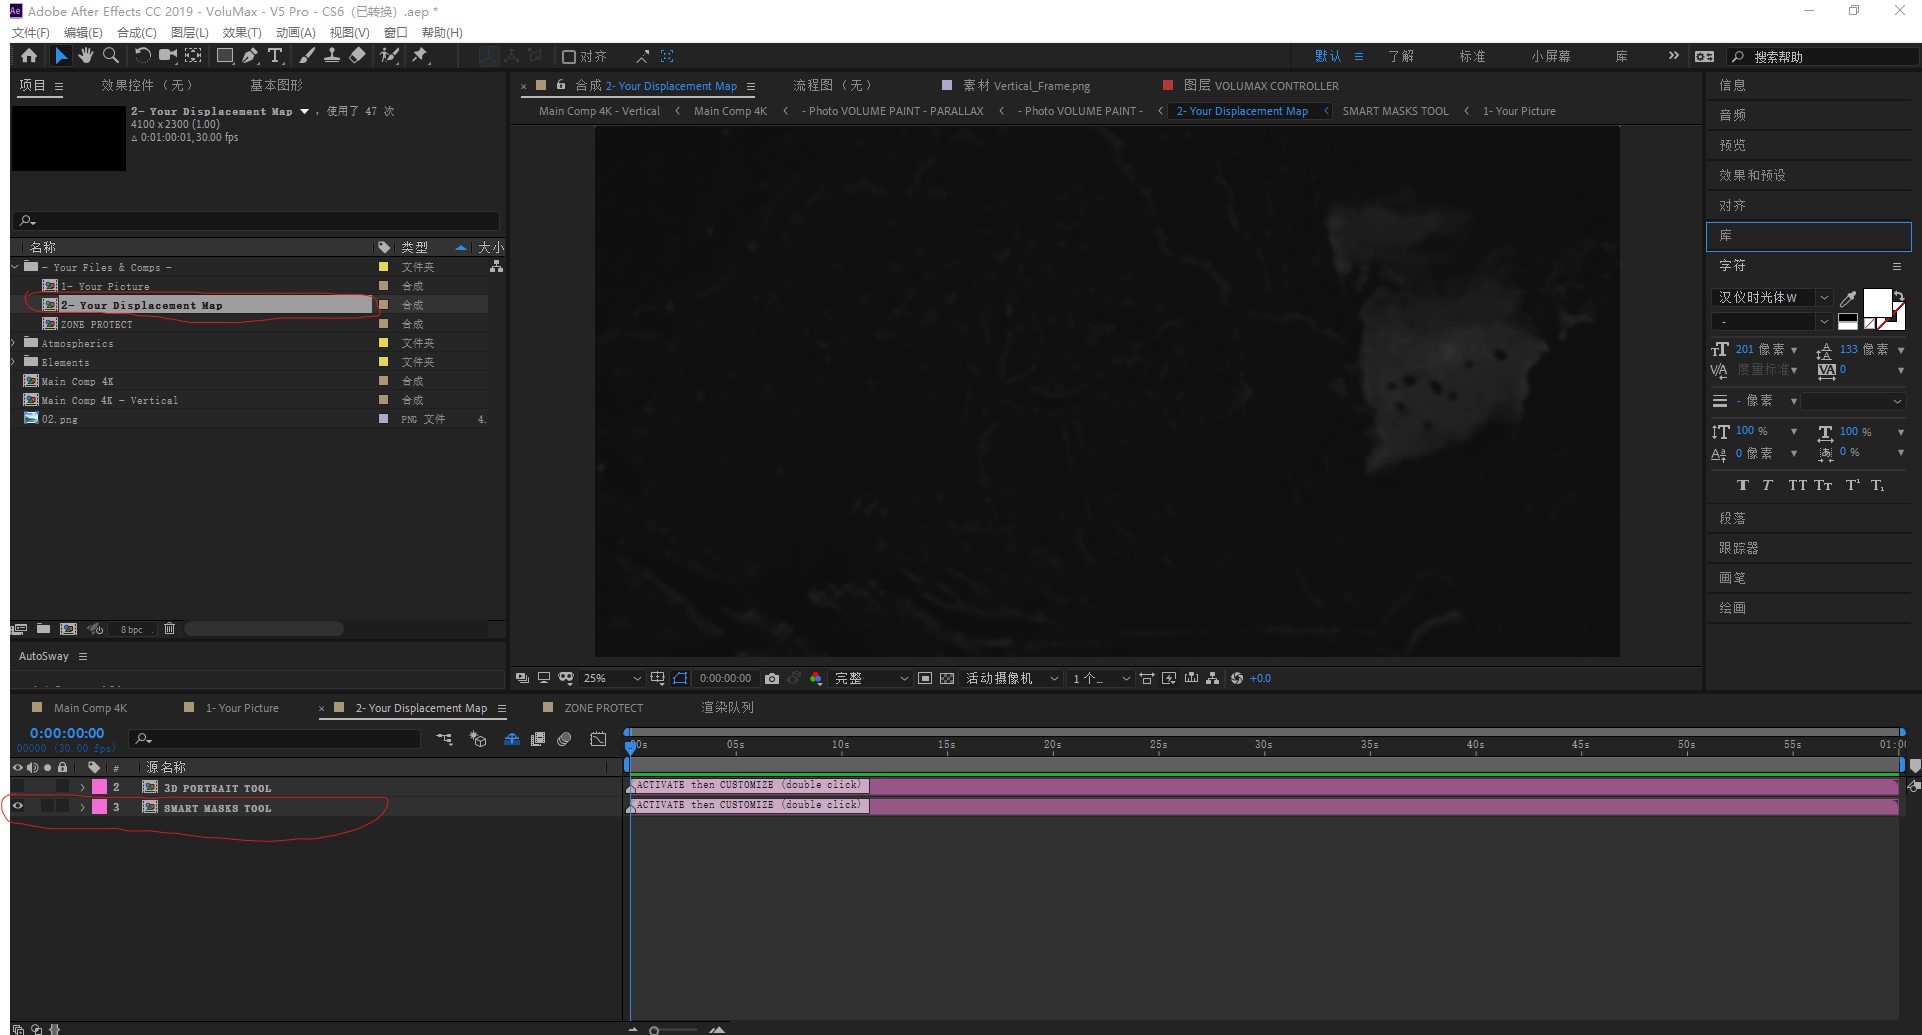Switch to 渲染队列 render queue tab
1922x1035 pixels.
tap(727, 708)
